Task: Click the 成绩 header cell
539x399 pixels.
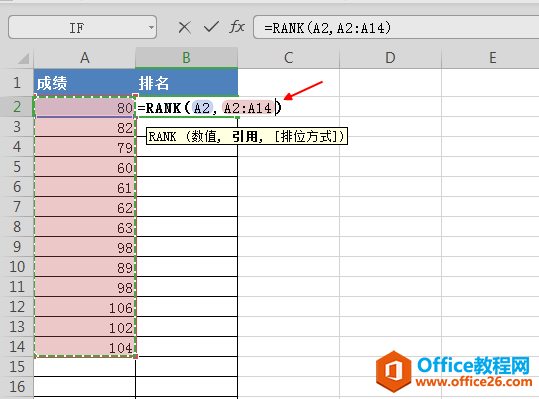Action: (85, 83)
